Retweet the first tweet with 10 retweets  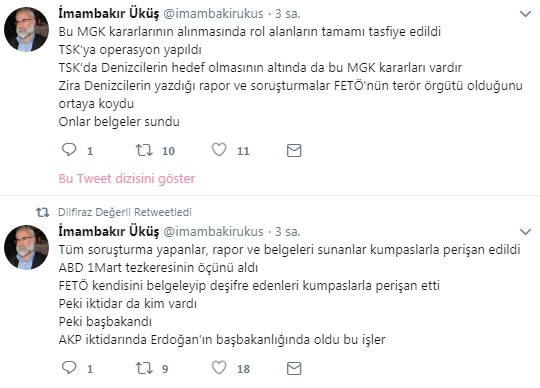pos(144,150)
